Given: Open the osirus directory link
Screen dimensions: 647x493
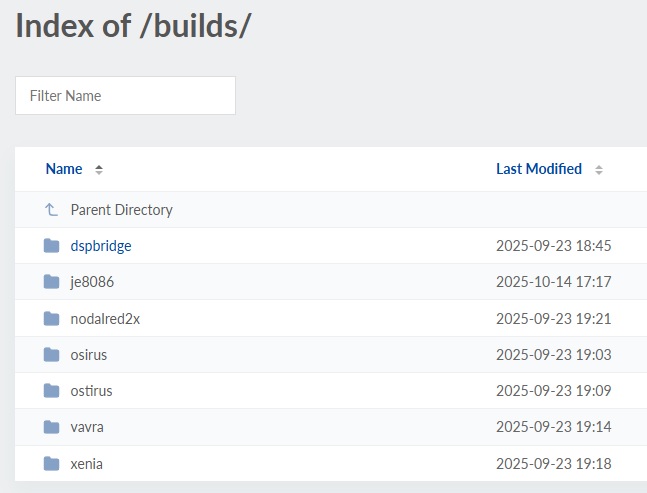Looking at the screenshot, I should 89,355.
